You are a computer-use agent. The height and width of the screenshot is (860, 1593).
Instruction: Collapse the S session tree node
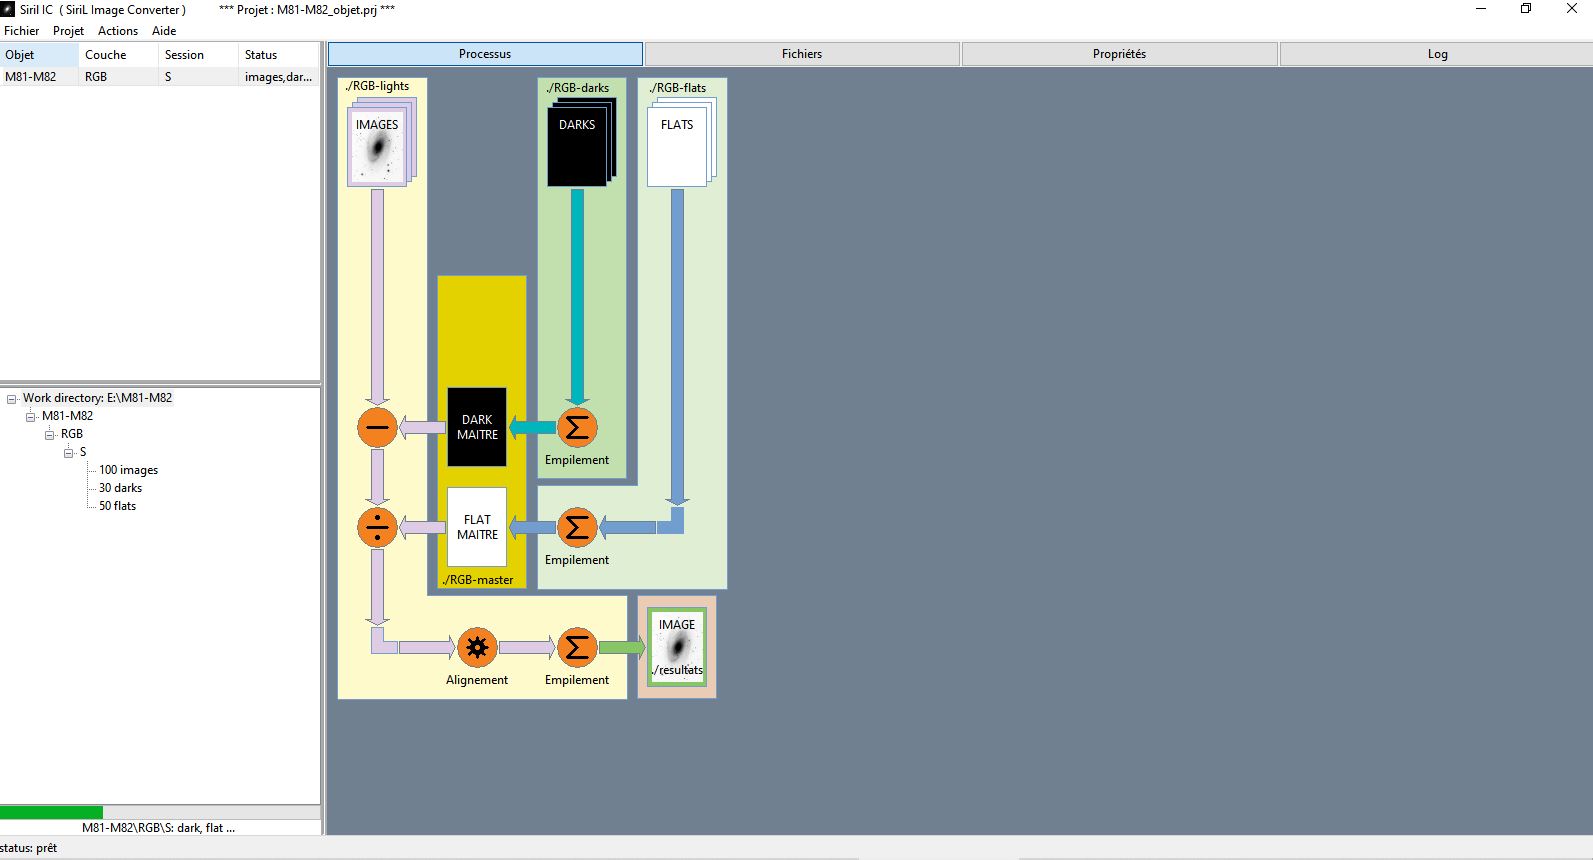[69, 452]
